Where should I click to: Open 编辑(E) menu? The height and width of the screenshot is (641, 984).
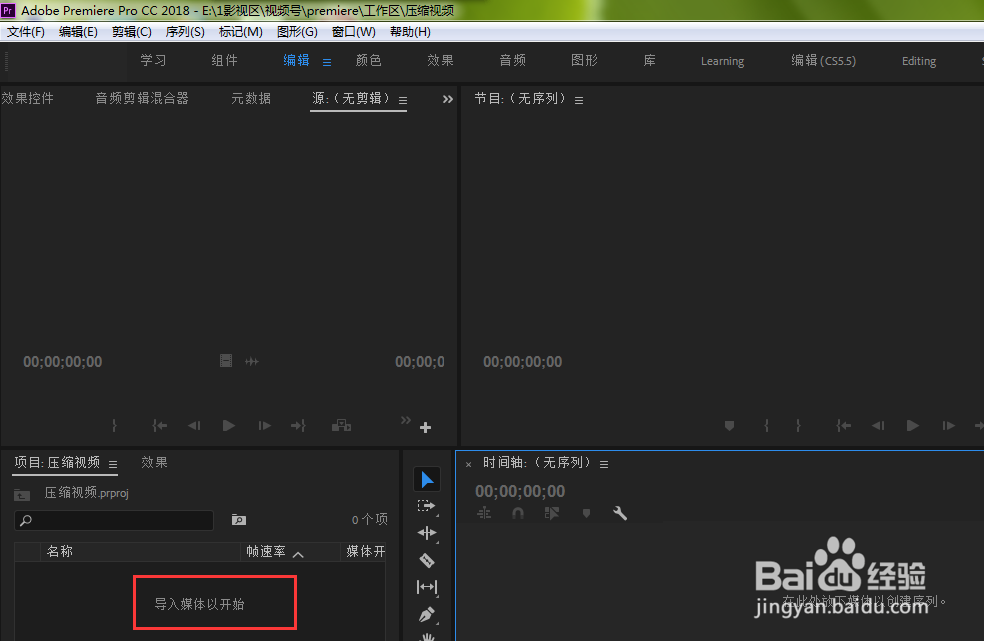tap(78, 31)
